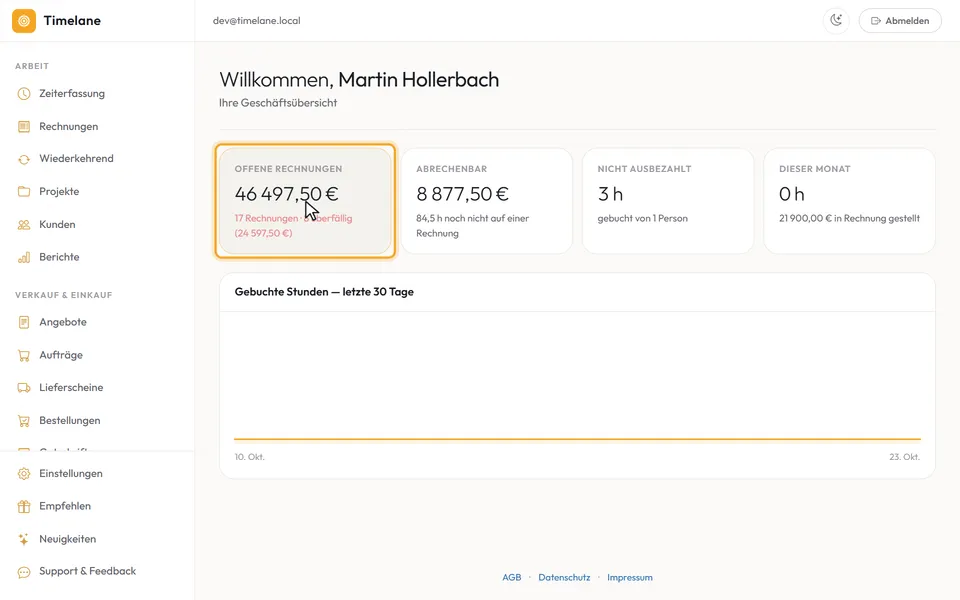Toggle dark mode with the moon button

[836, 21]
